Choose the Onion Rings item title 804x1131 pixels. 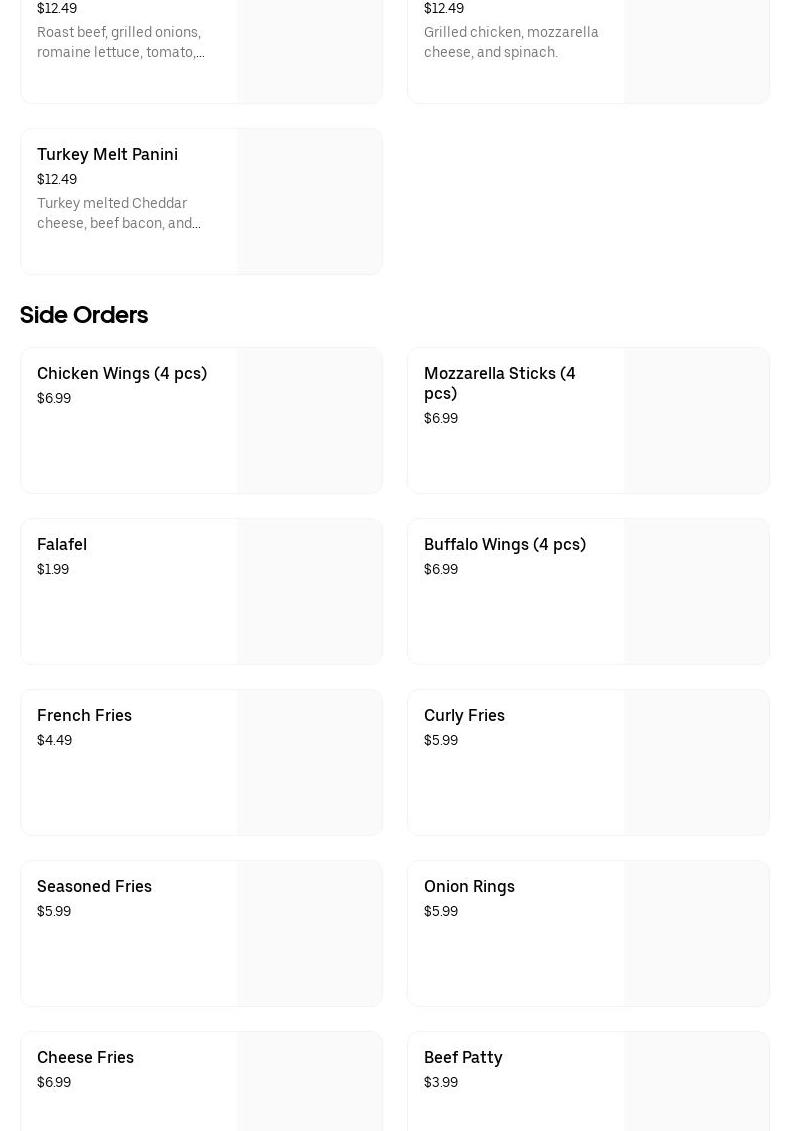pyautogui.click(x=469, y=887)
